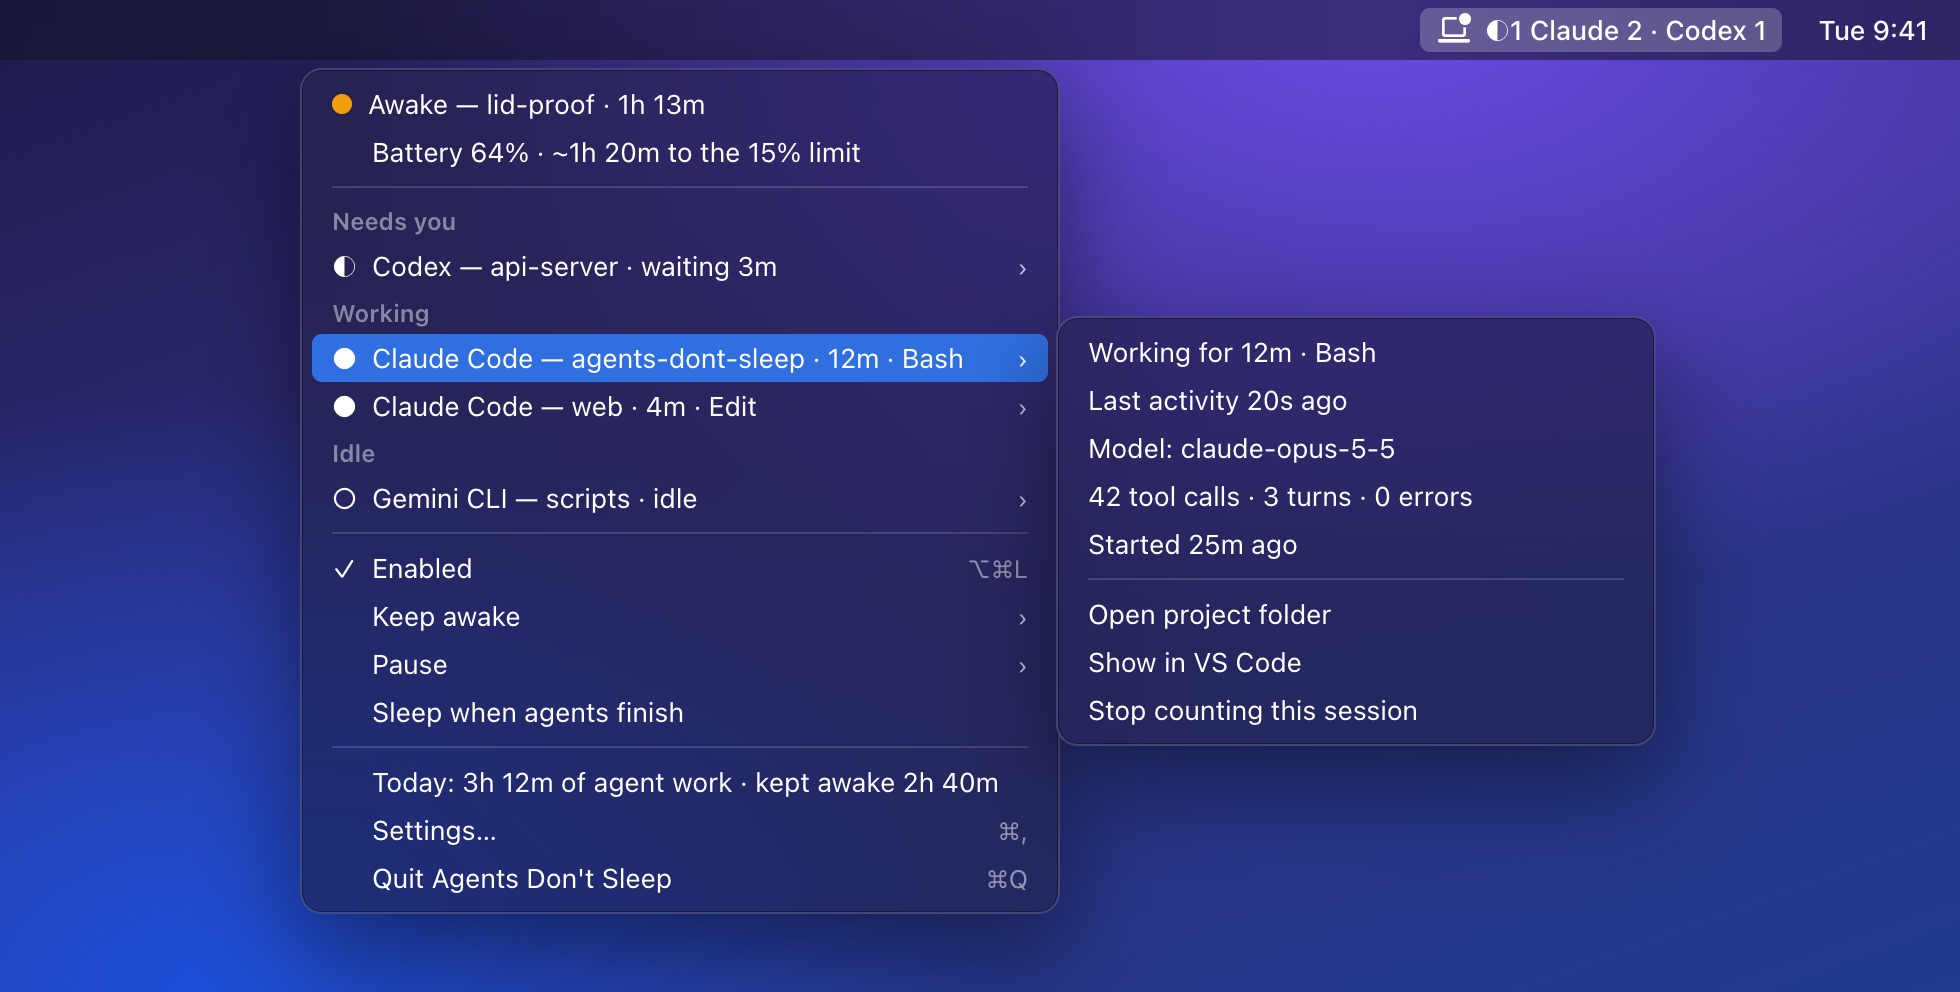Open Settings… from the menu
Image resolution: width=1960 pixels, height=992 pixels.
tap(680, 831)
